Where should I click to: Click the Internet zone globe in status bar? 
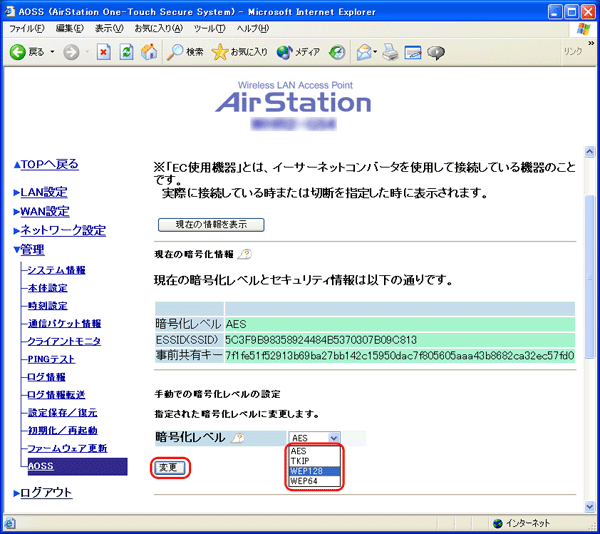(x=497, y=523)
